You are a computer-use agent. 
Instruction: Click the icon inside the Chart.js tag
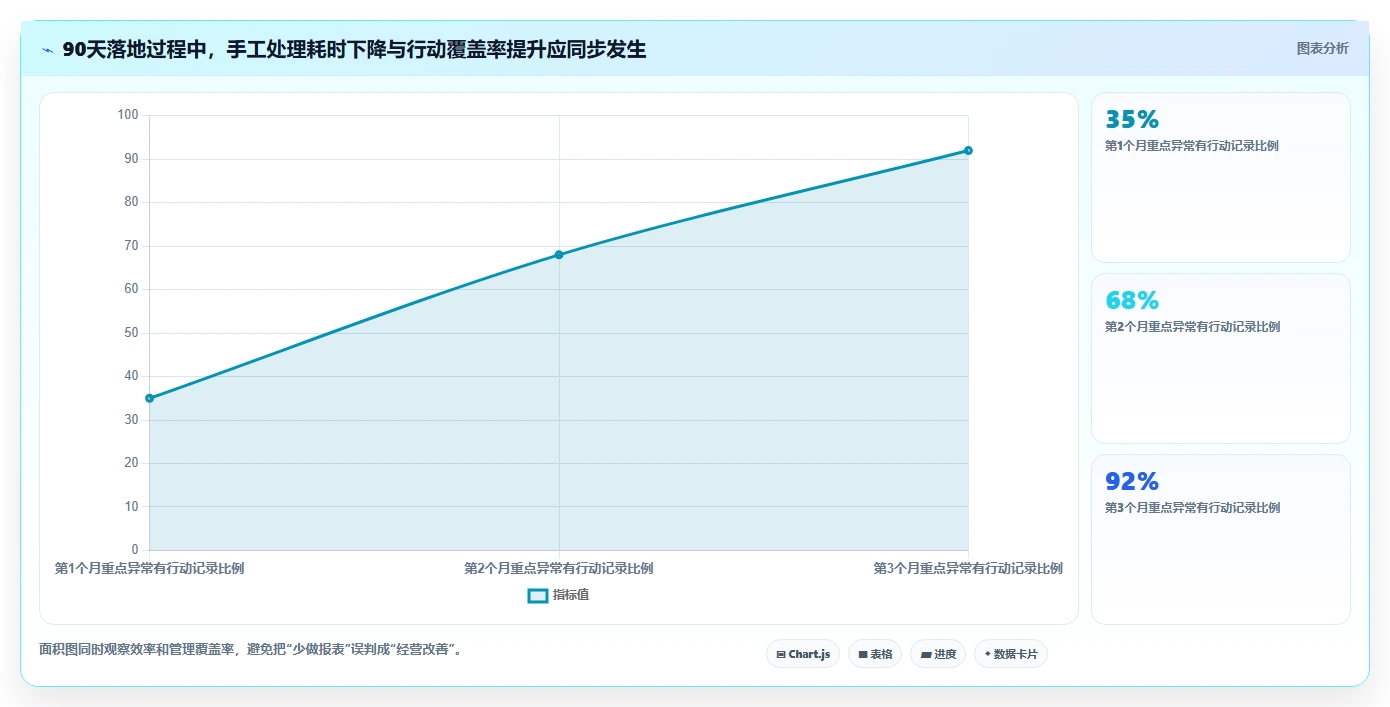coord(781,655)
